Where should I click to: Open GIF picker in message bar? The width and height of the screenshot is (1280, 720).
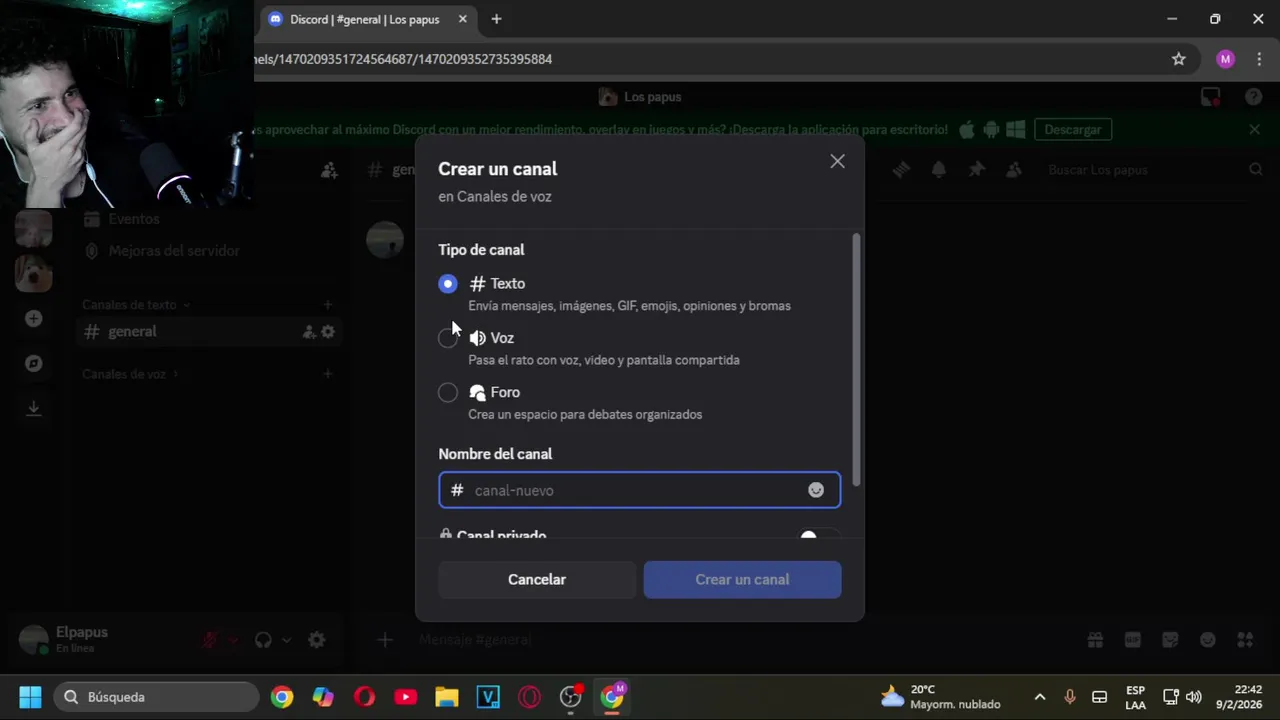tap(1132, 640)
